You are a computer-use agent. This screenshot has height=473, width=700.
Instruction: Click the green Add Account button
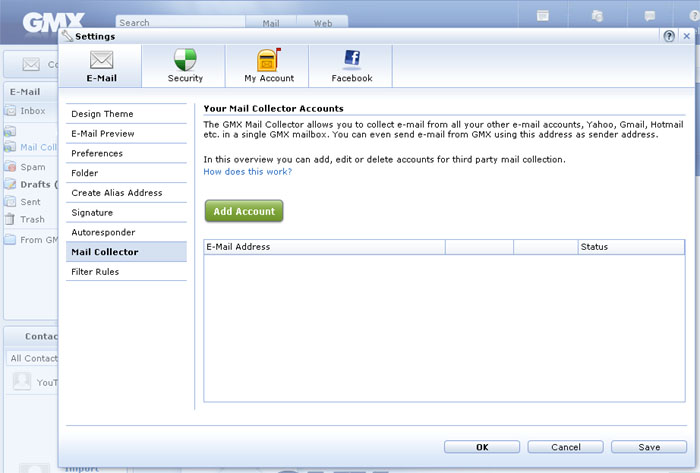244,211
